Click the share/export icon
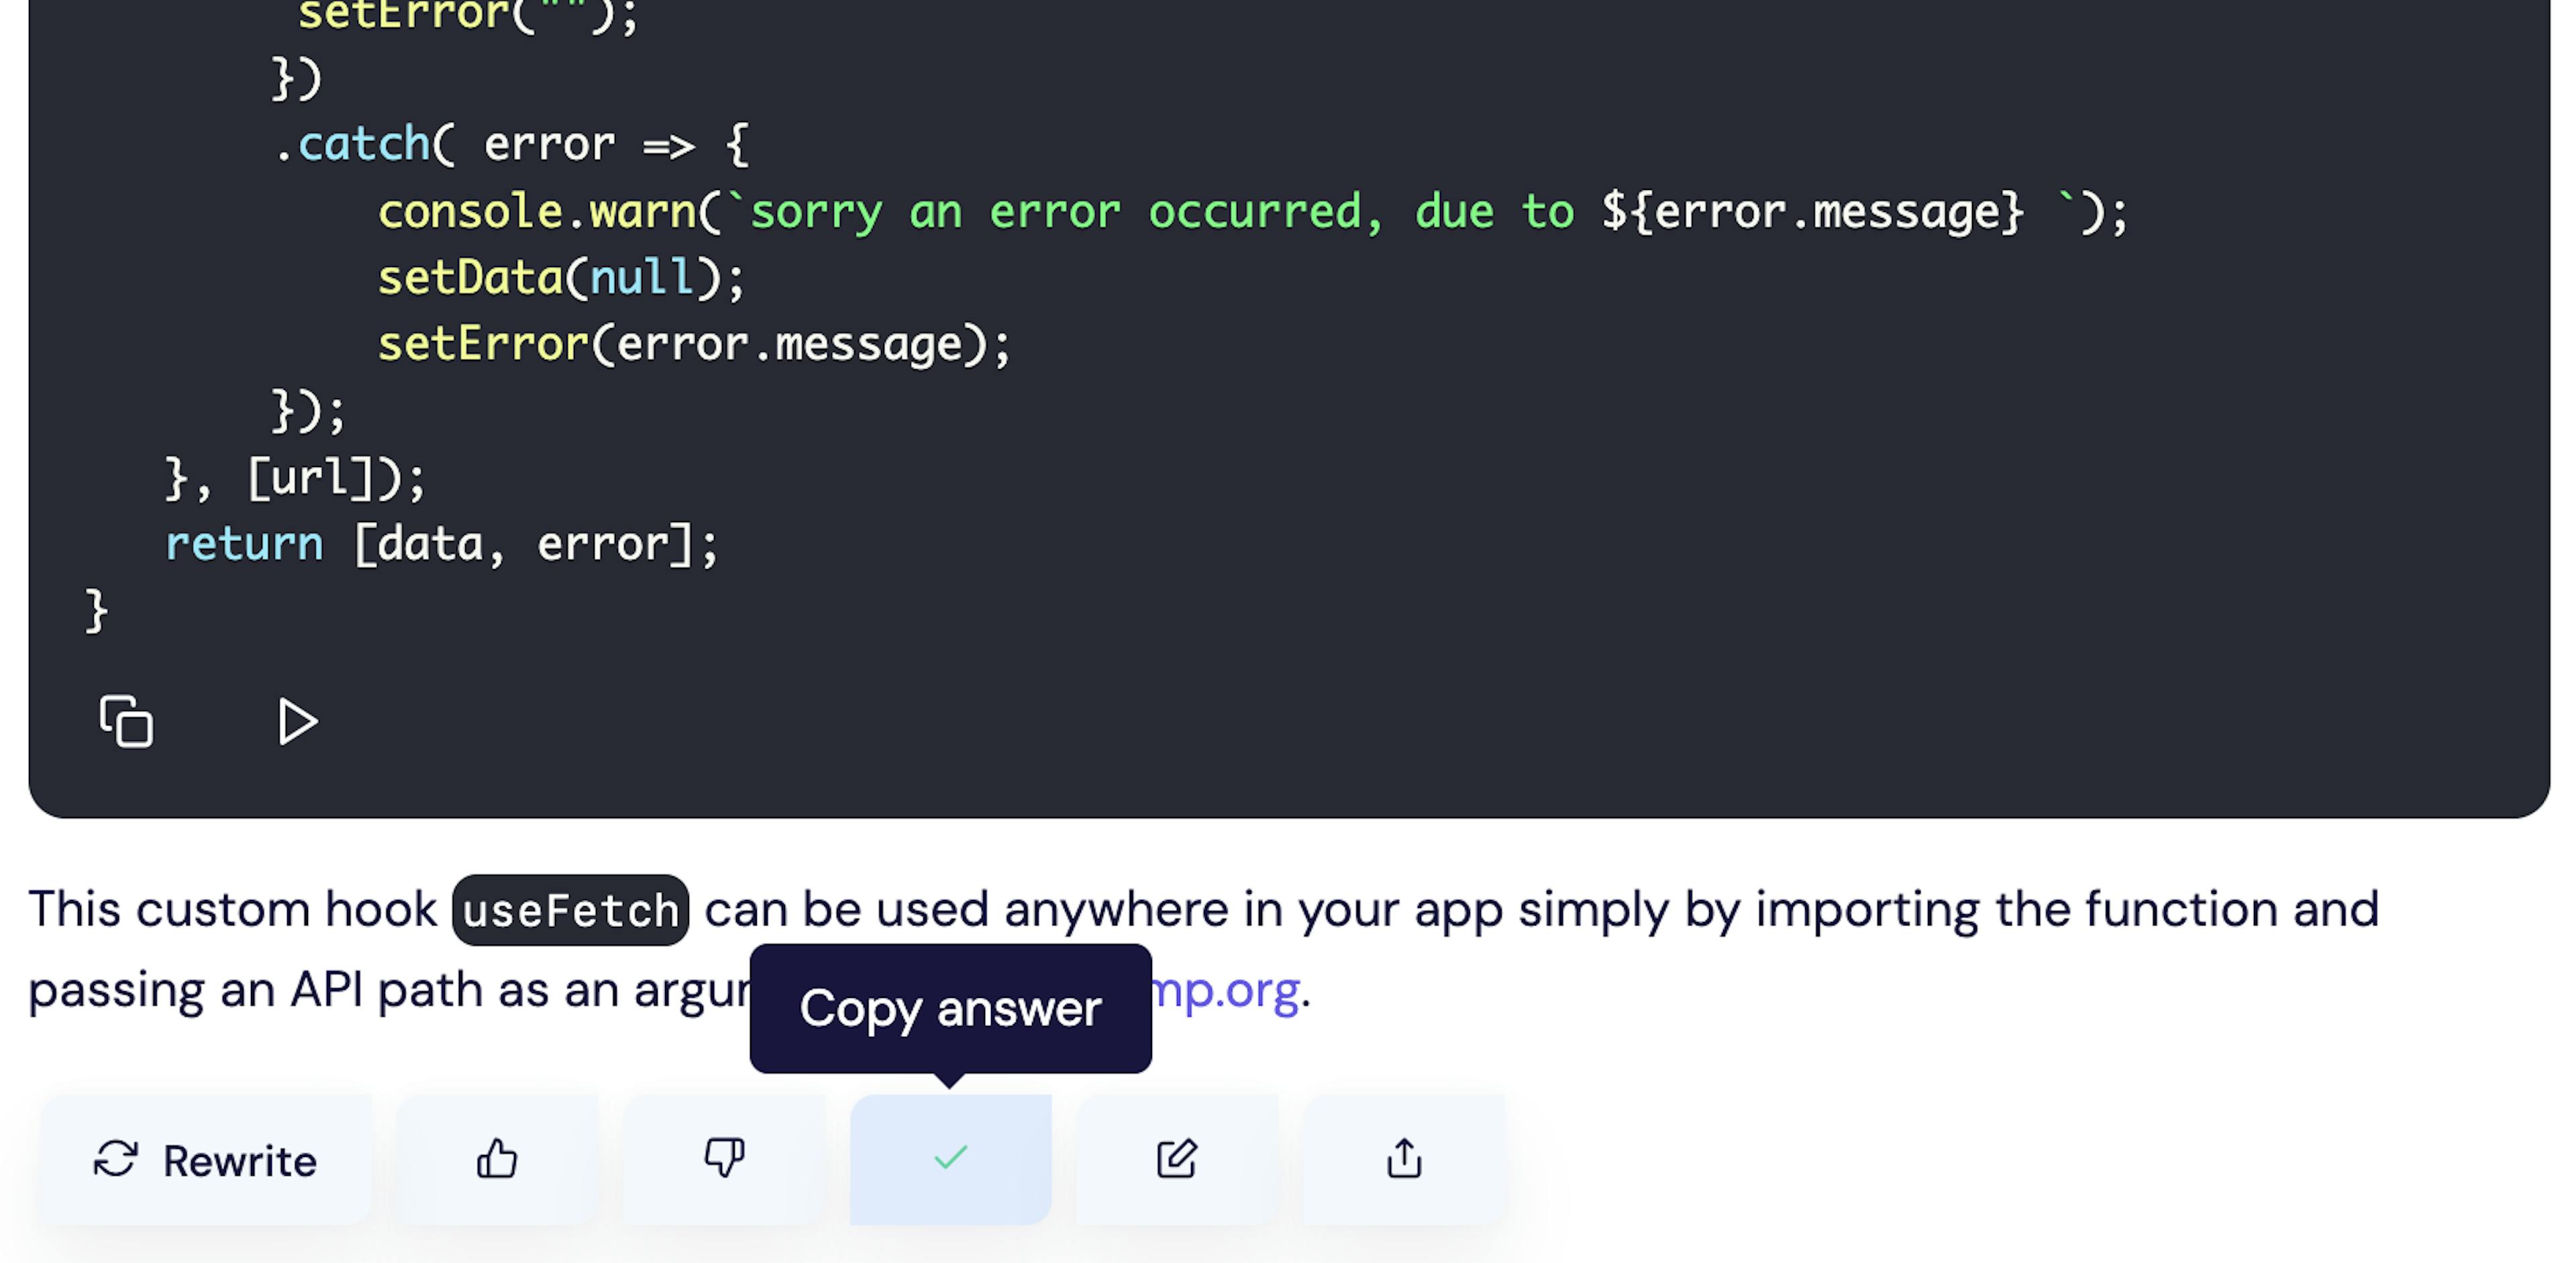The width and height of the screenshot is (2576, 1263). tap(1403, 1156)
